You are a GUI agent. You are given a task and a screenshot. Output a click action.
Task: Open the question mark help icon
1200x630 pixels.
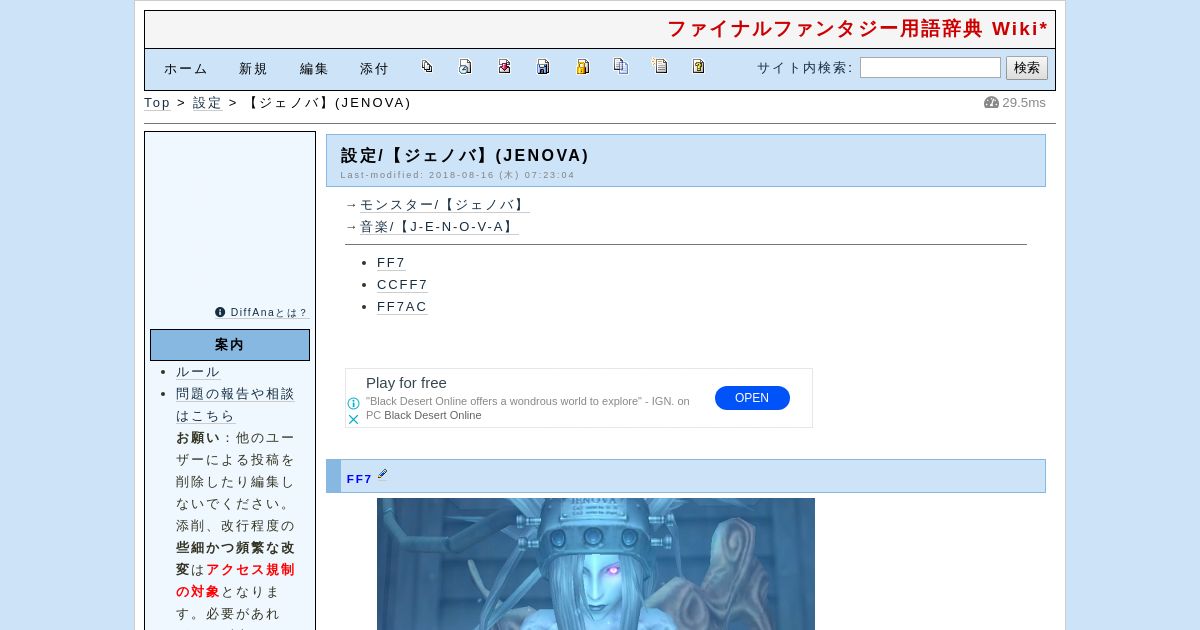click(x=698, y=66)
